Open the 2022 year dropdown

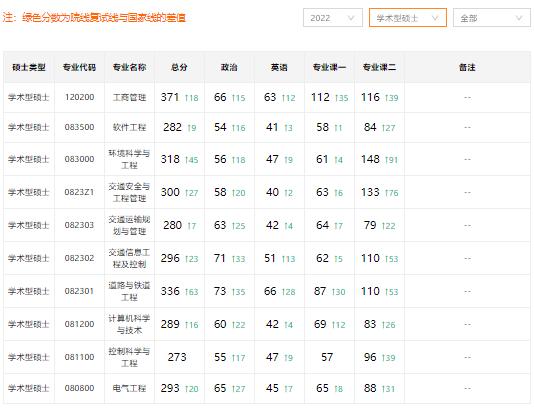click(x=333, y=18)
